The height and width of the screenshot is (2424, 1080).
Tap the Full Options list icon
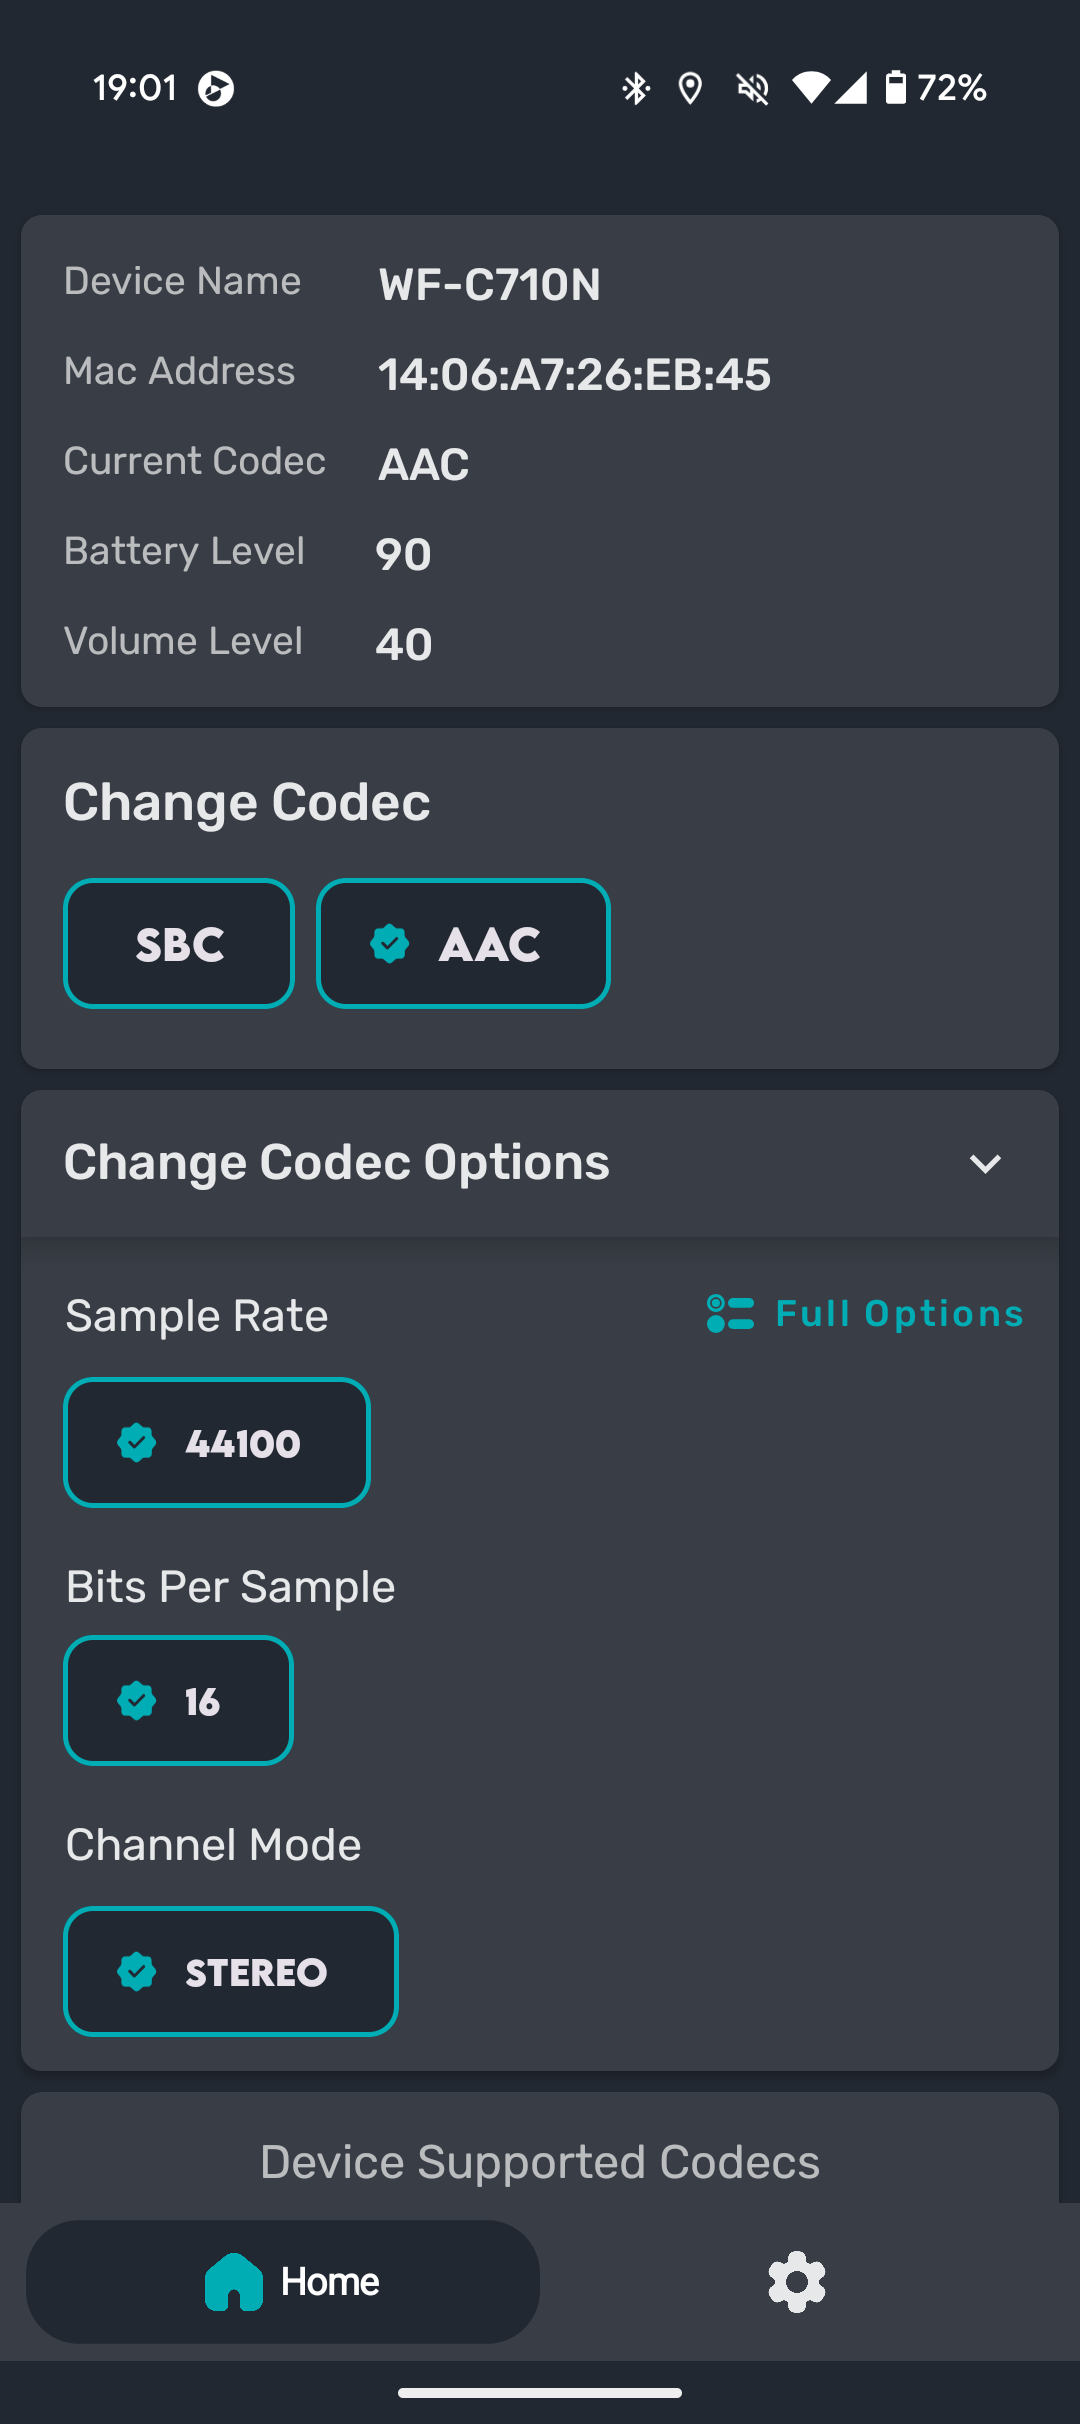(730, 1313)
